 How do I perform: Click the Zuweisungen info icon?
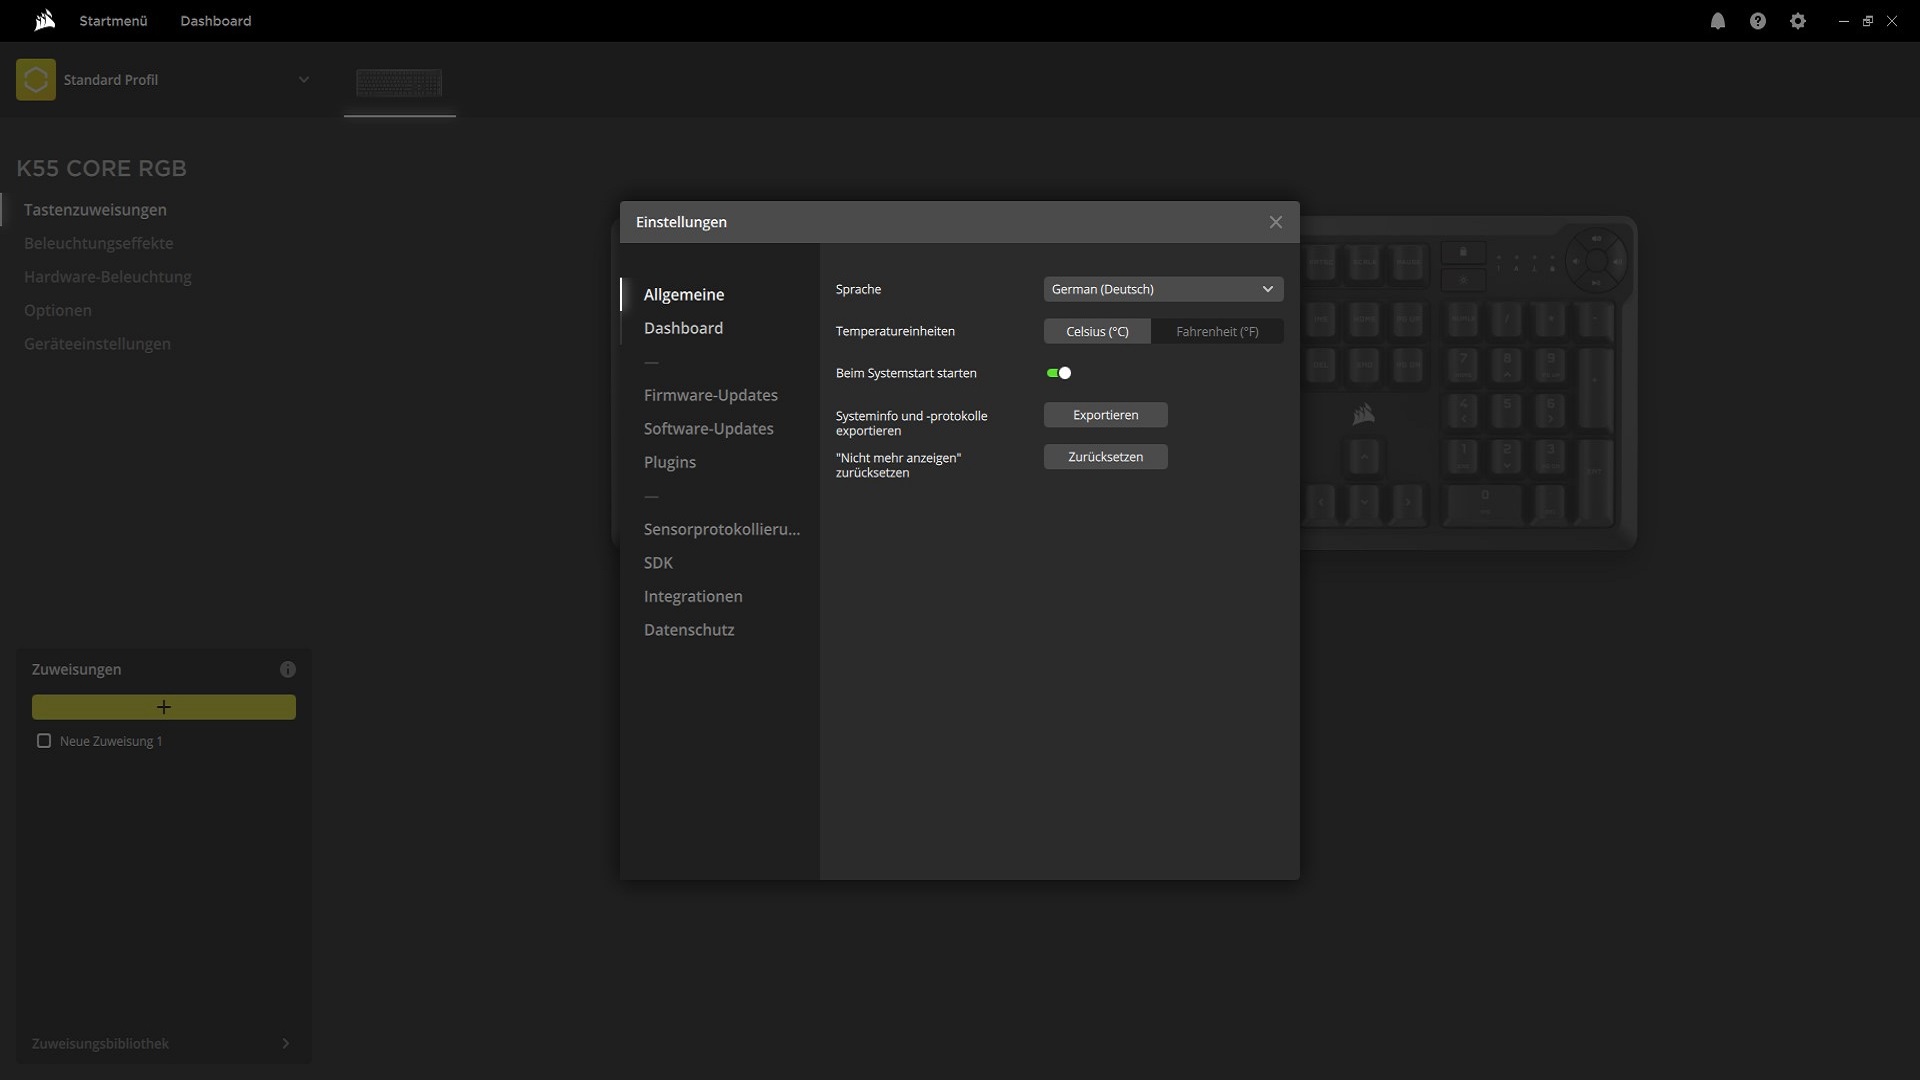click(x=288, y=670)
